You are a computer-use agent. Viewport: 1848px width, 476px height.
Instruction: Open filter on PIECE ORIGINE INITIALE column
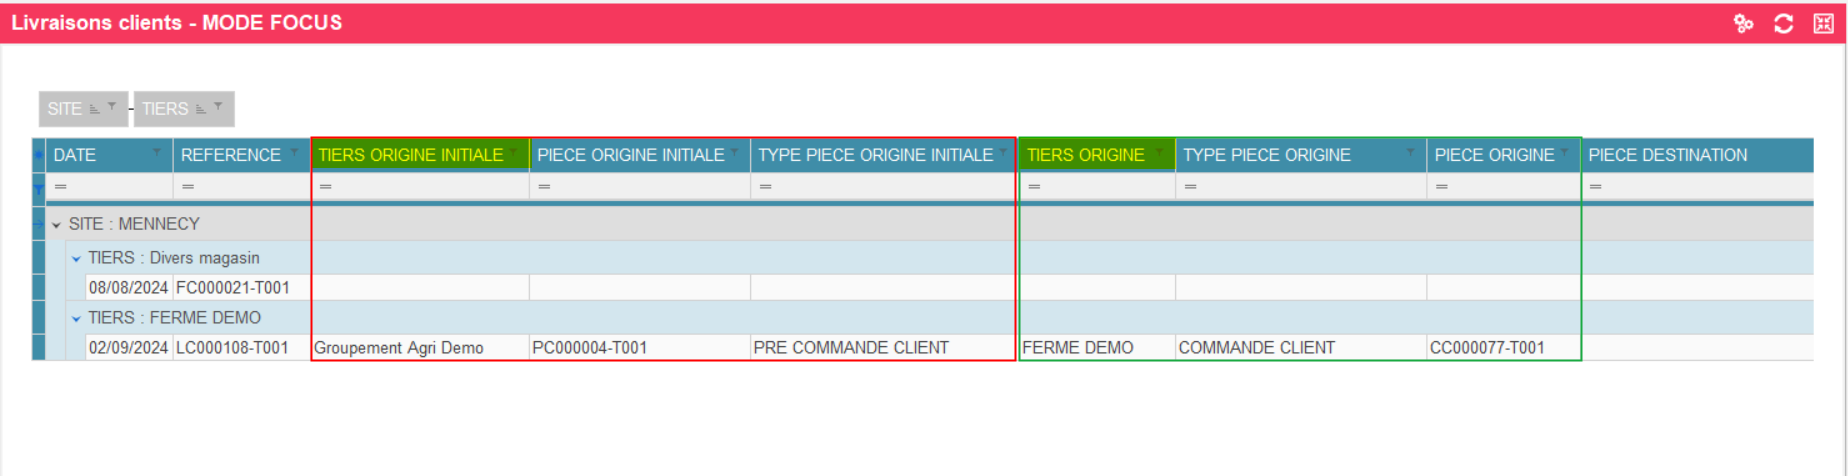coord(735,153)
